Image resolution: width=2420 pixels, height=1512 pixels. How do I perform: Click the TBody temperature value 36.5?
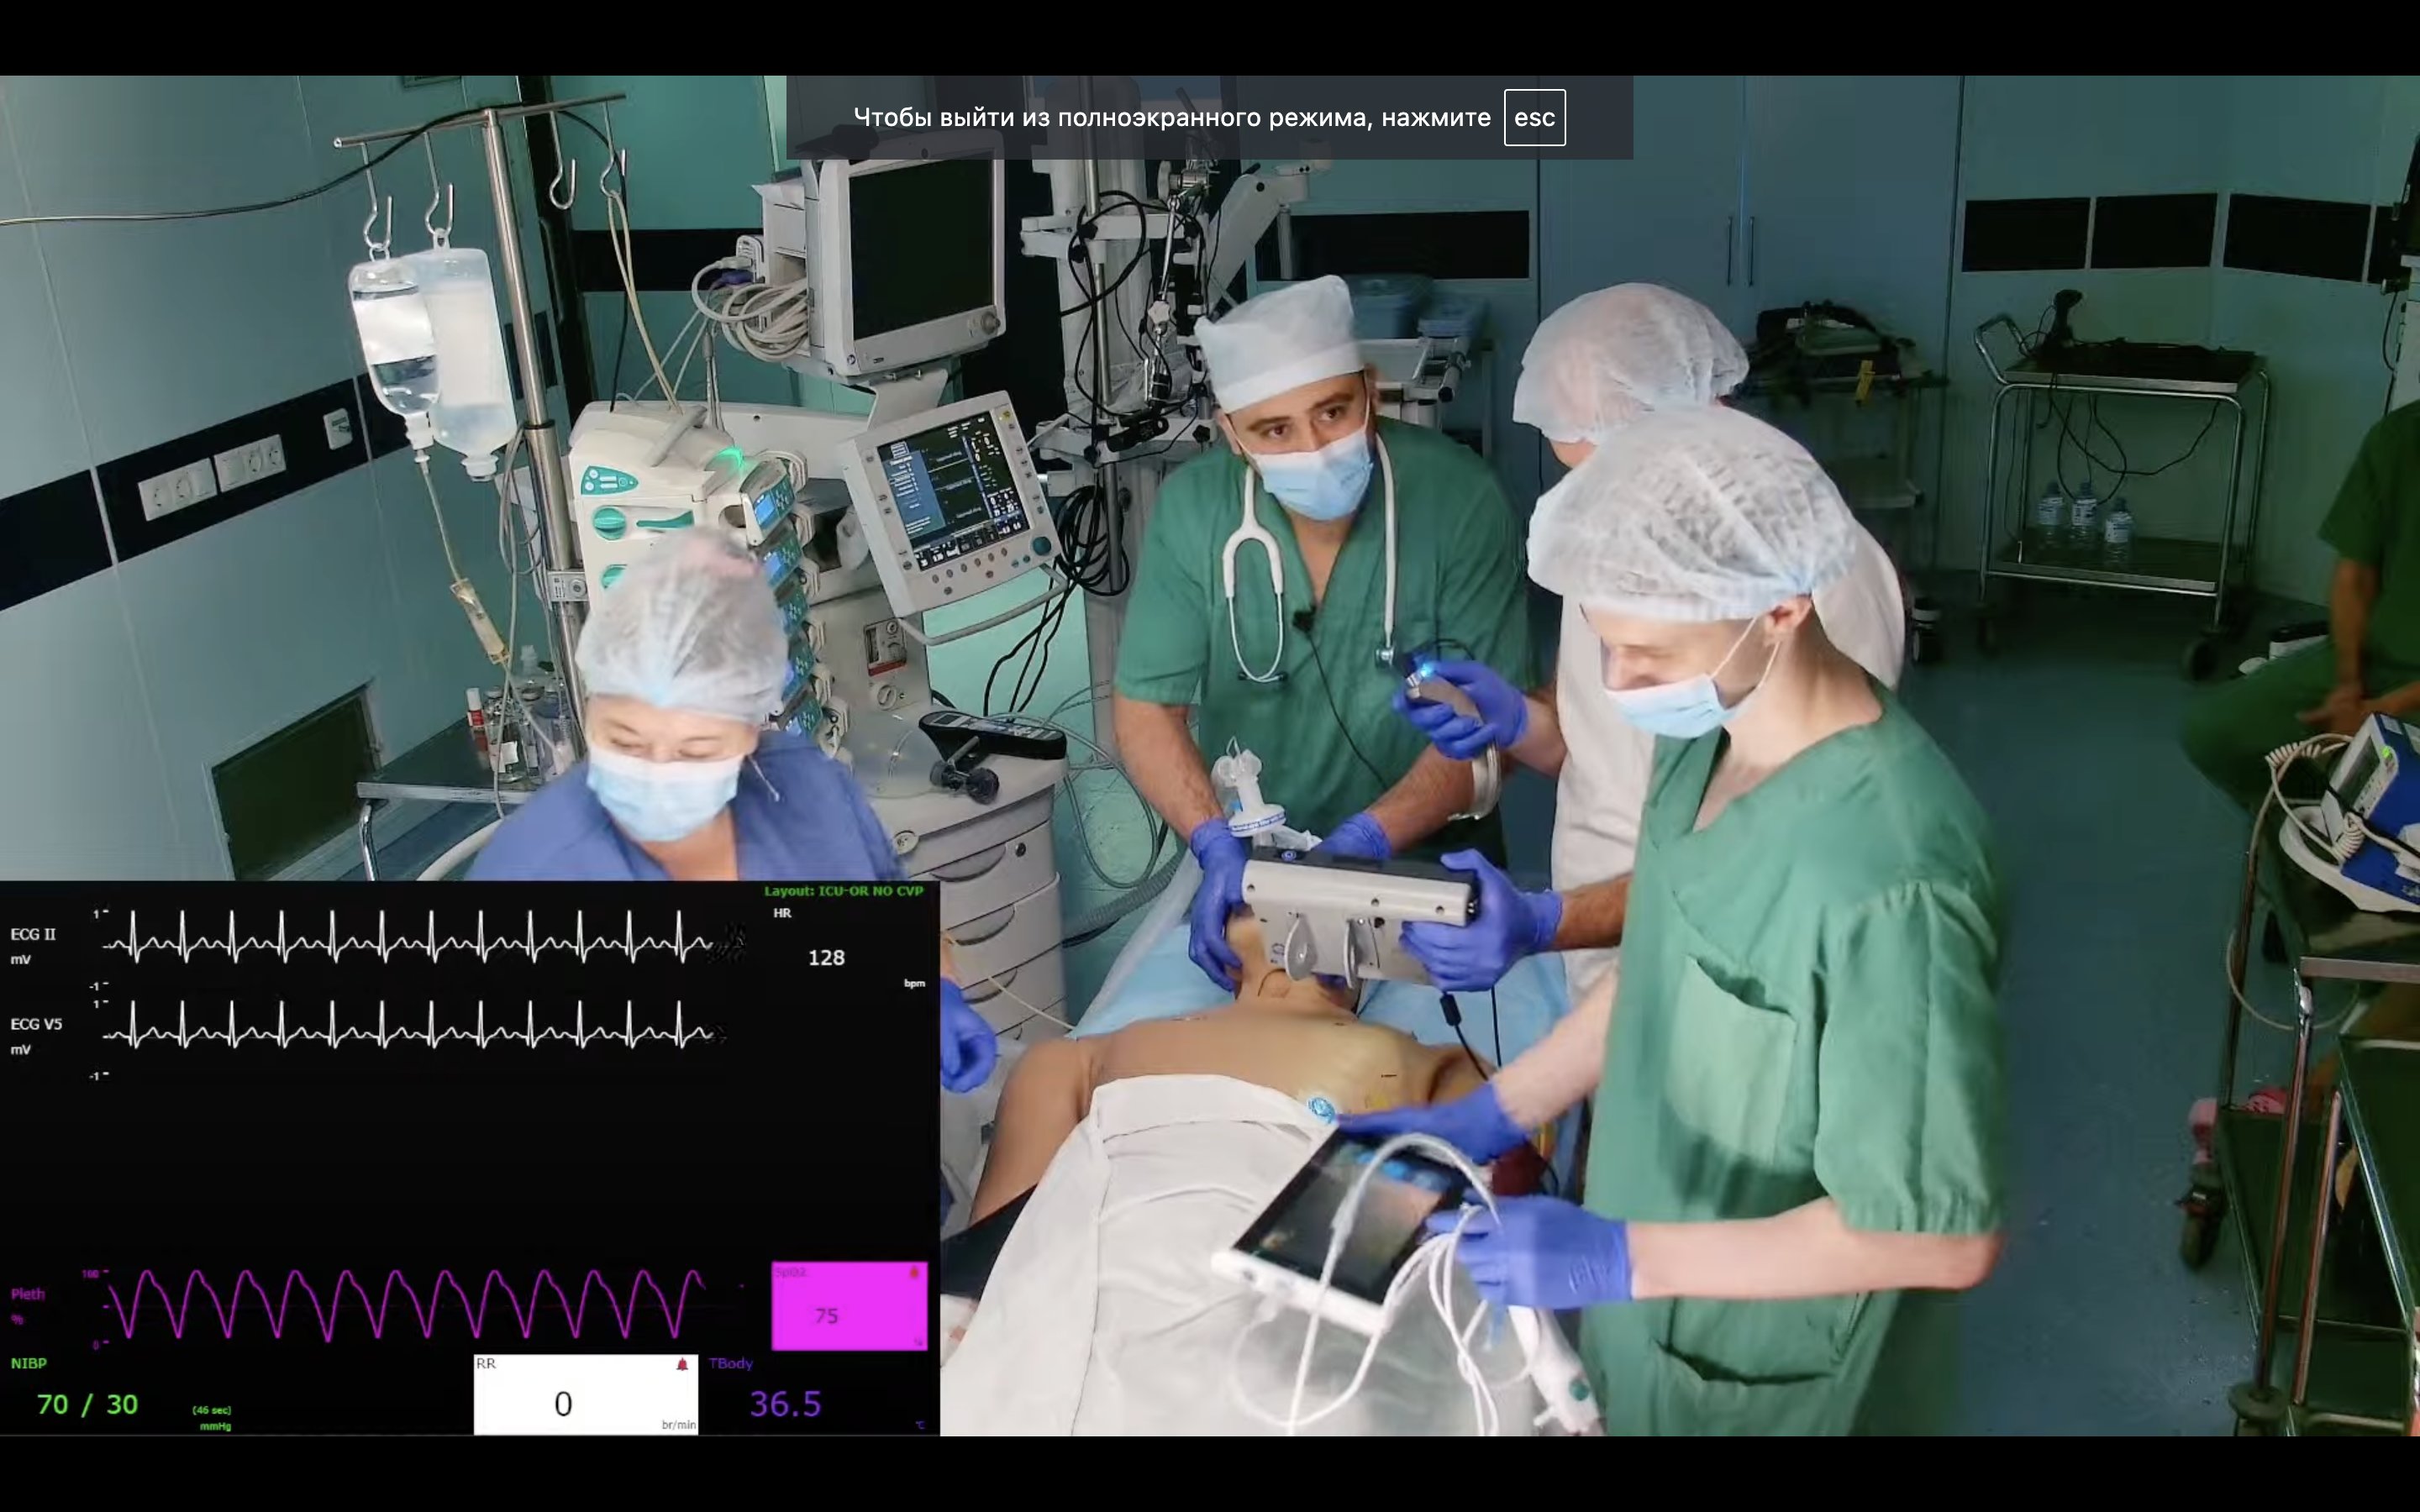[x=785, y=1404]
